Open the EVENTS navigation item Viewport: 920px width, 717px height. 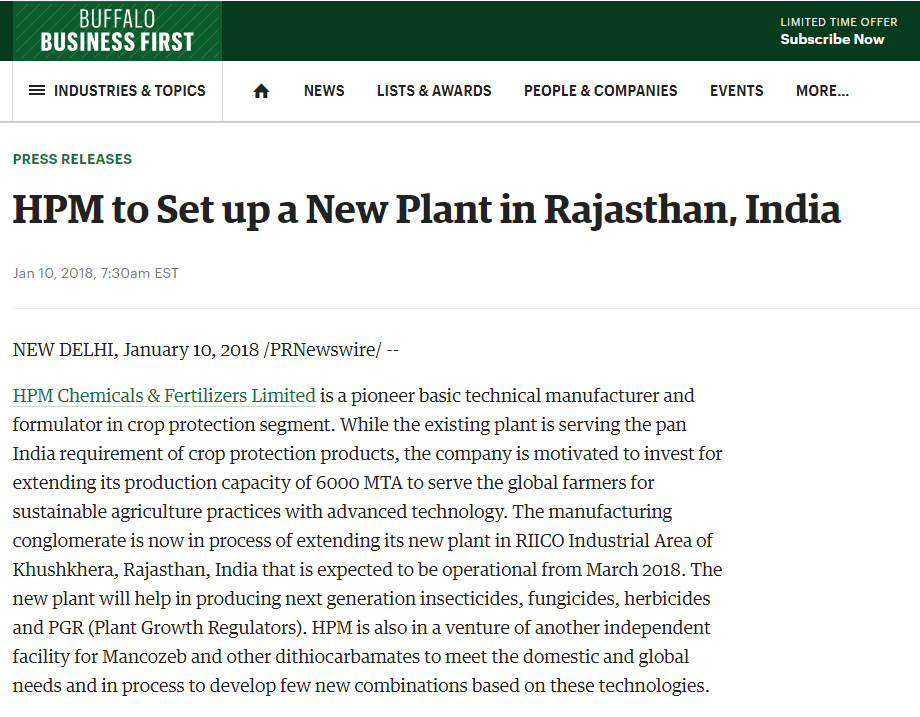tap(736, 91)
